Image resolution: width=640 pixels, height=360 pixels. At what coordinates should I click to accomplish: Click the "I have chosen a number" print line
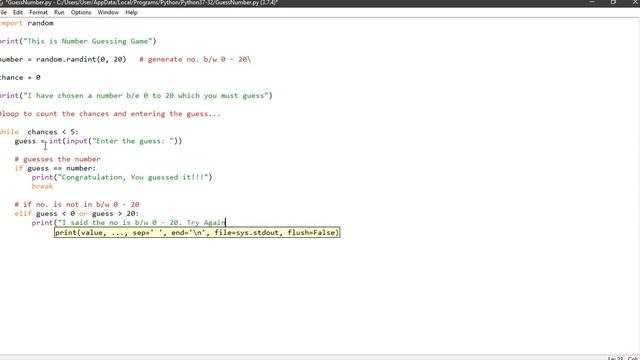pyautogui.click(x=136, y=96)
